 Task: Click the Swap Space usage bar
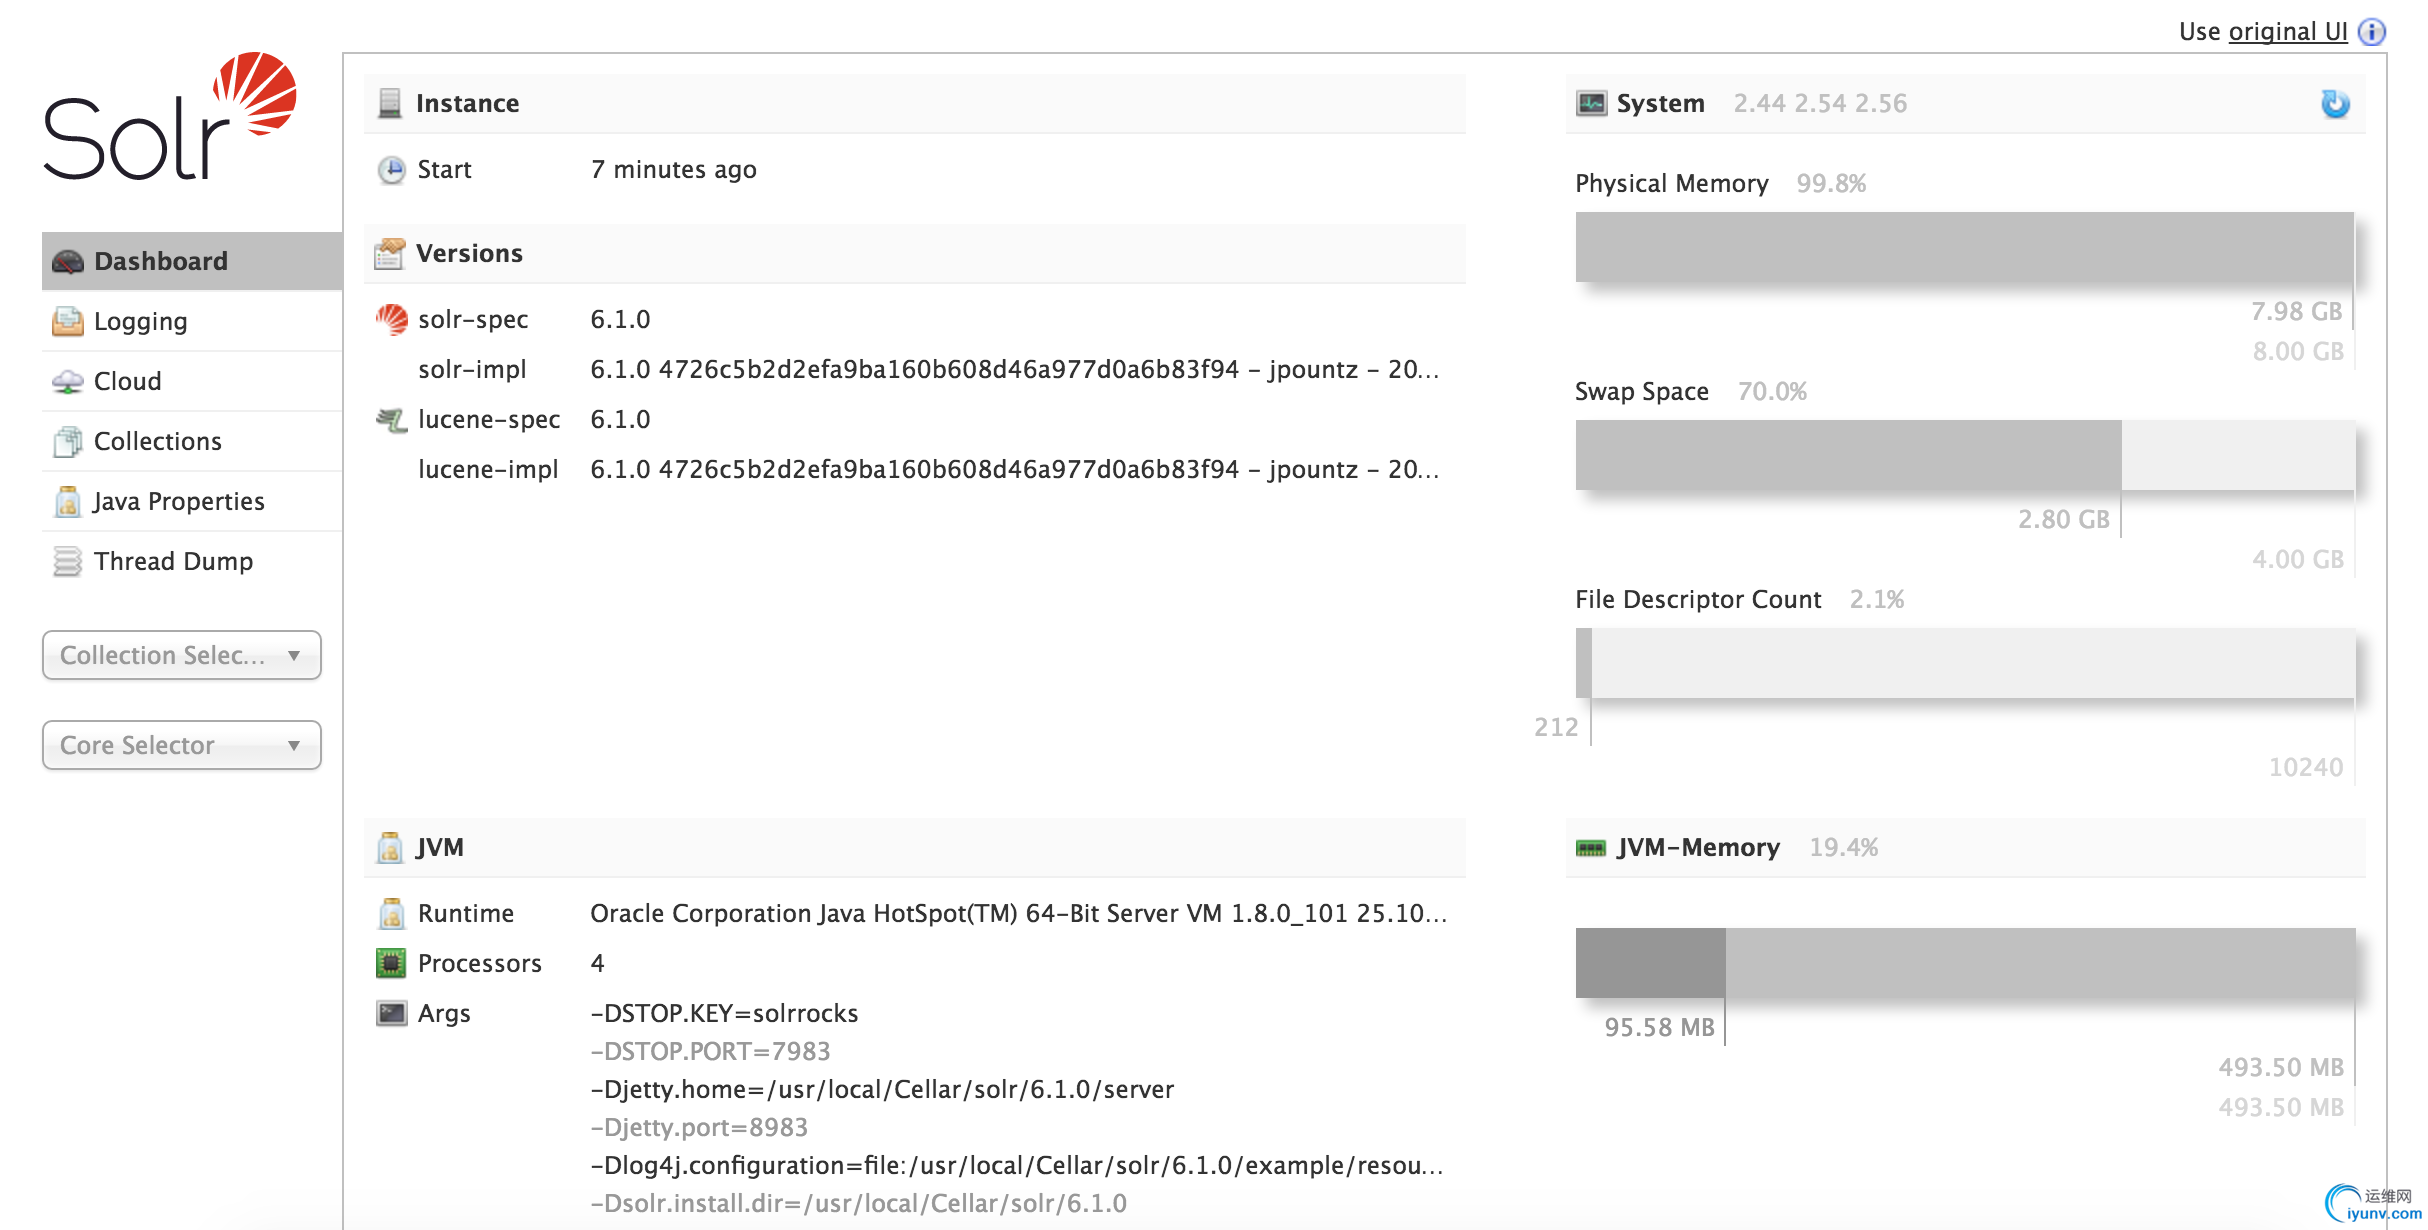(x=1965, y=455)
